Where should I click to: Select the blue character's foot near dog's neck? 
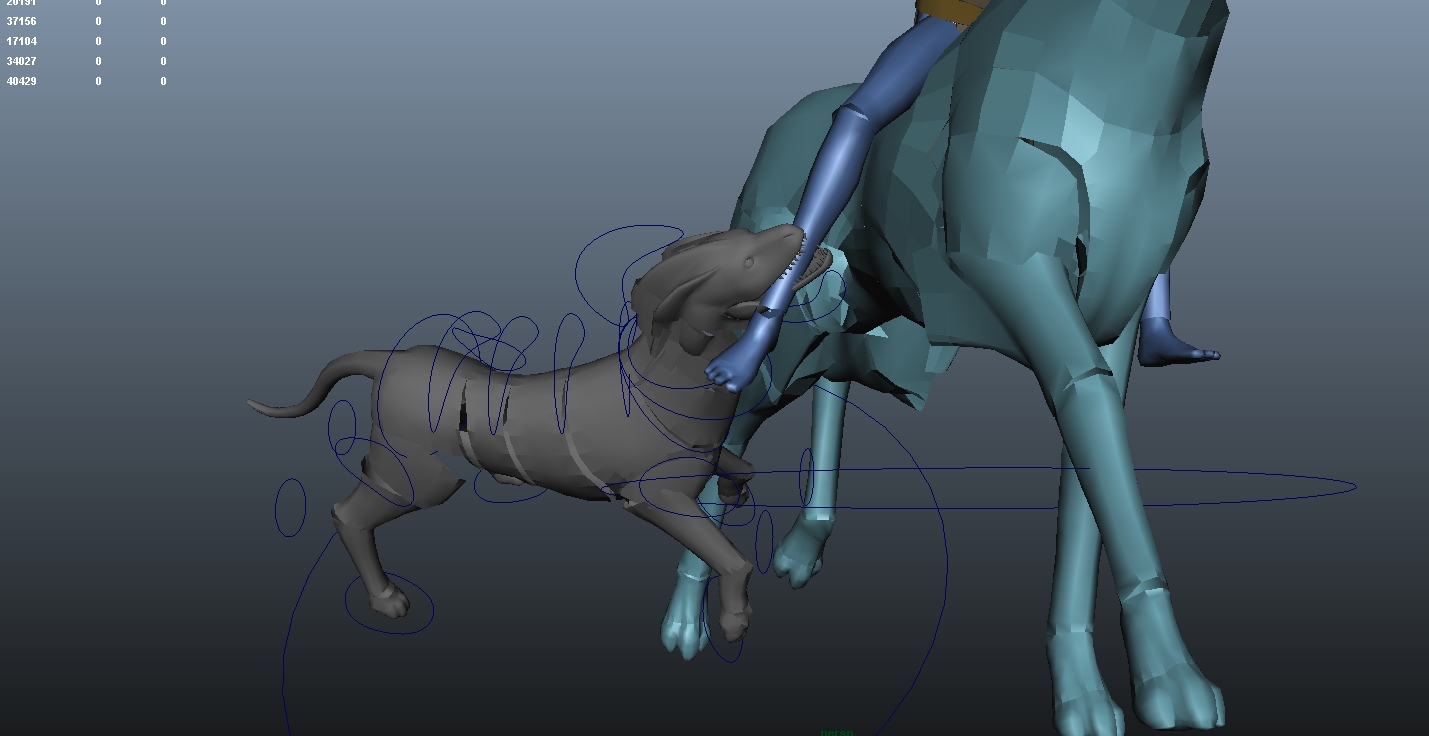click(x=738, y=359)
